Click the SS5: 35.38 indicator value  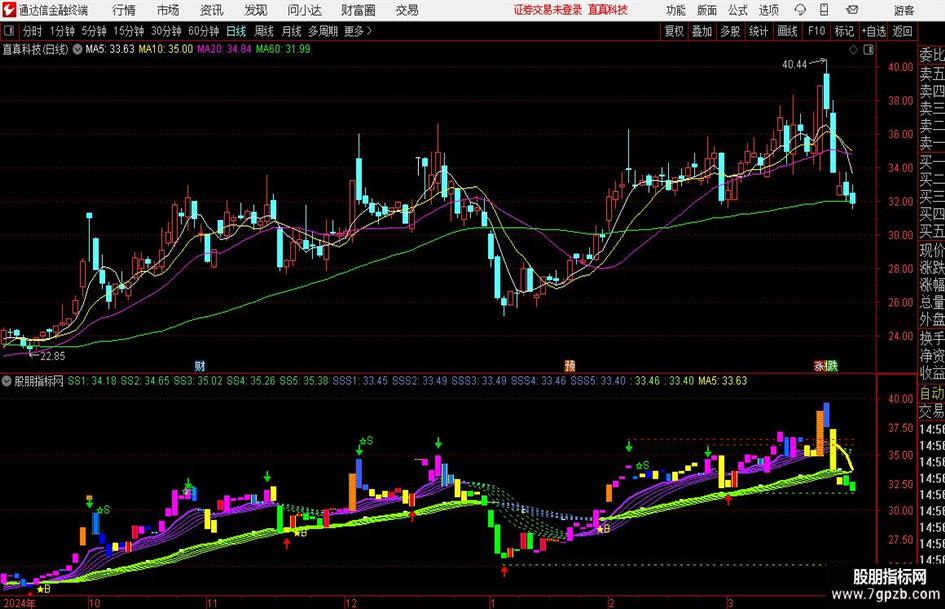click(304, 381)
